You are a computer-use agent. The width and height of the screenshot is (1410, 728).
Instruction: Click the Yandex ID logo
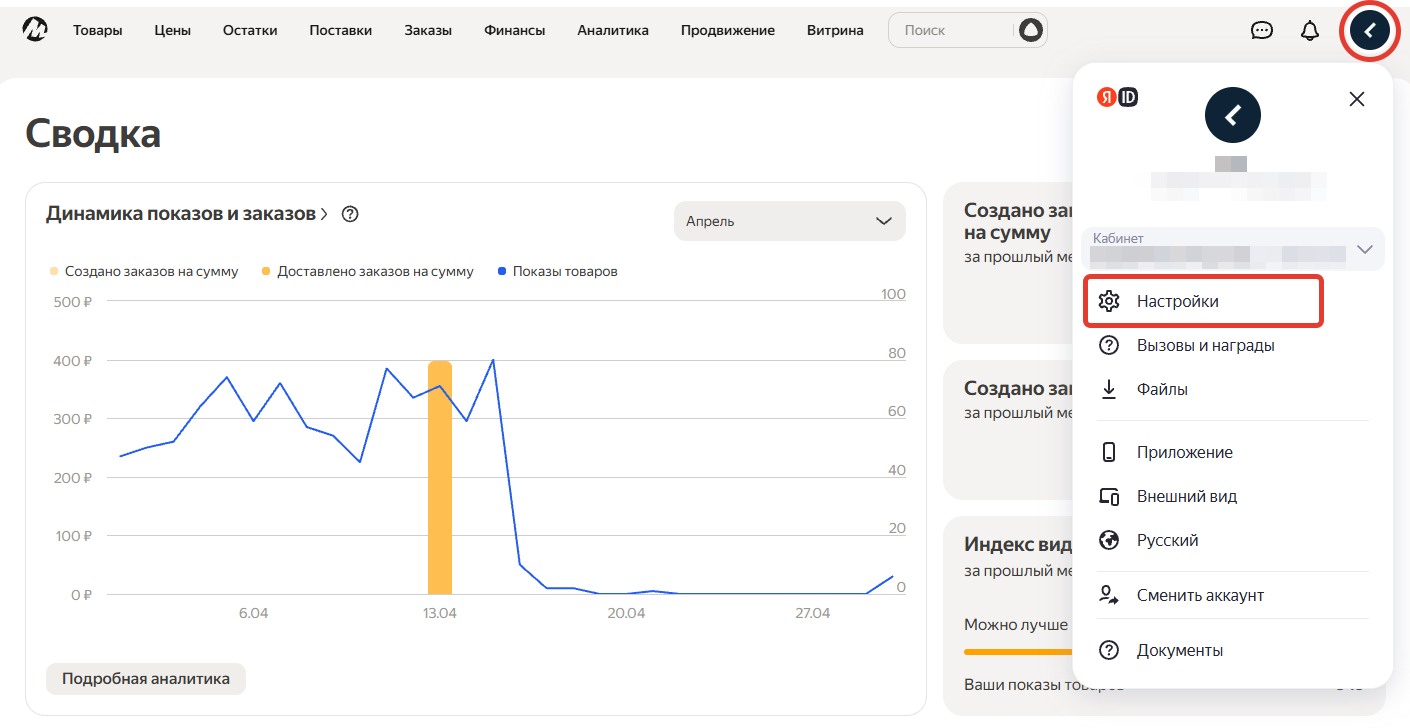point(1118,97)
